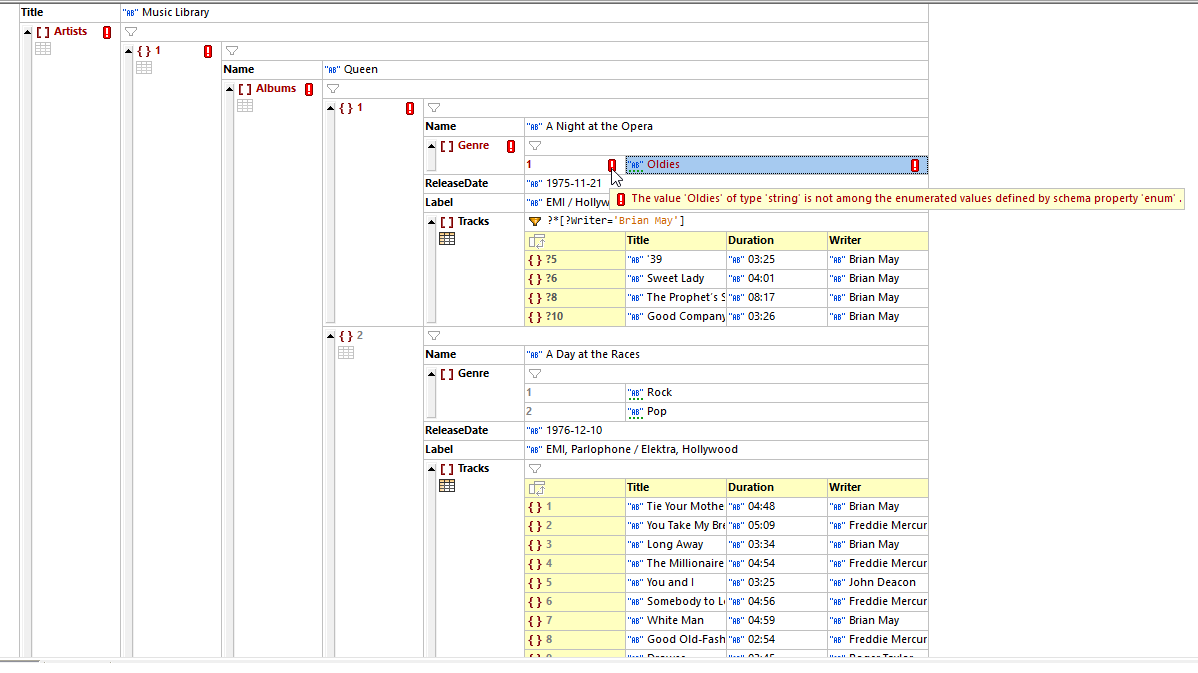Viewport: 1198px width, 673px height.
Task: Click the filter funnel in the Albums row
Action: [333, 89]
